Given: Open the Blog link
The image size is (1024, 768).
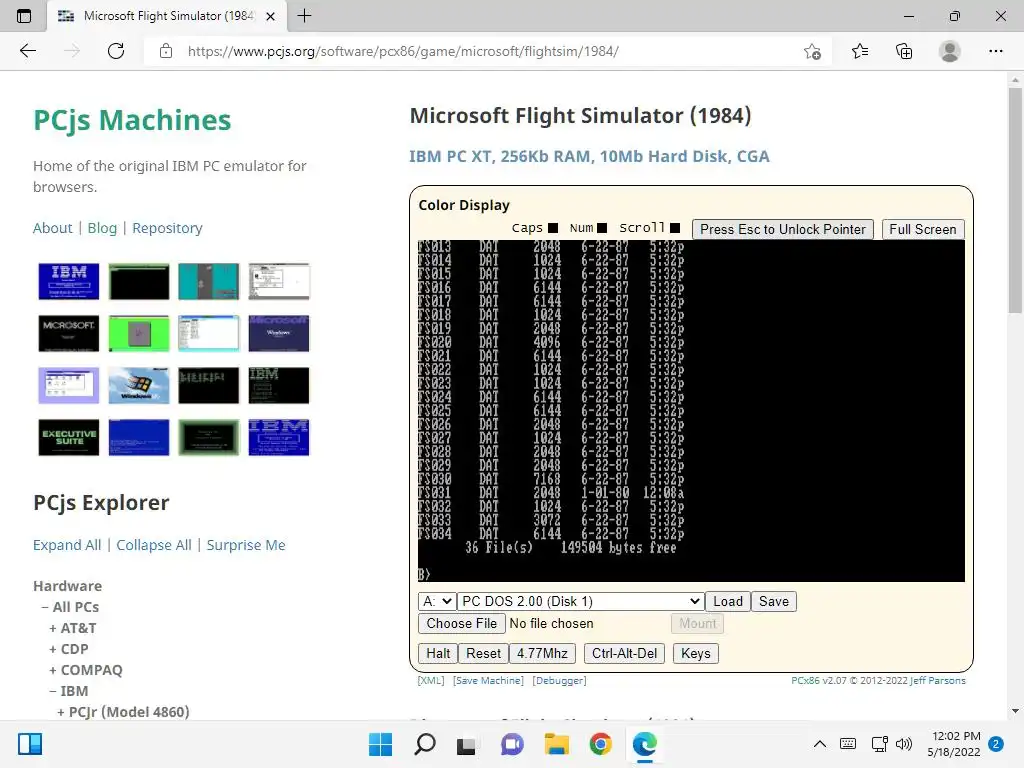Looking at the screenshot, I should pos(102,228).
